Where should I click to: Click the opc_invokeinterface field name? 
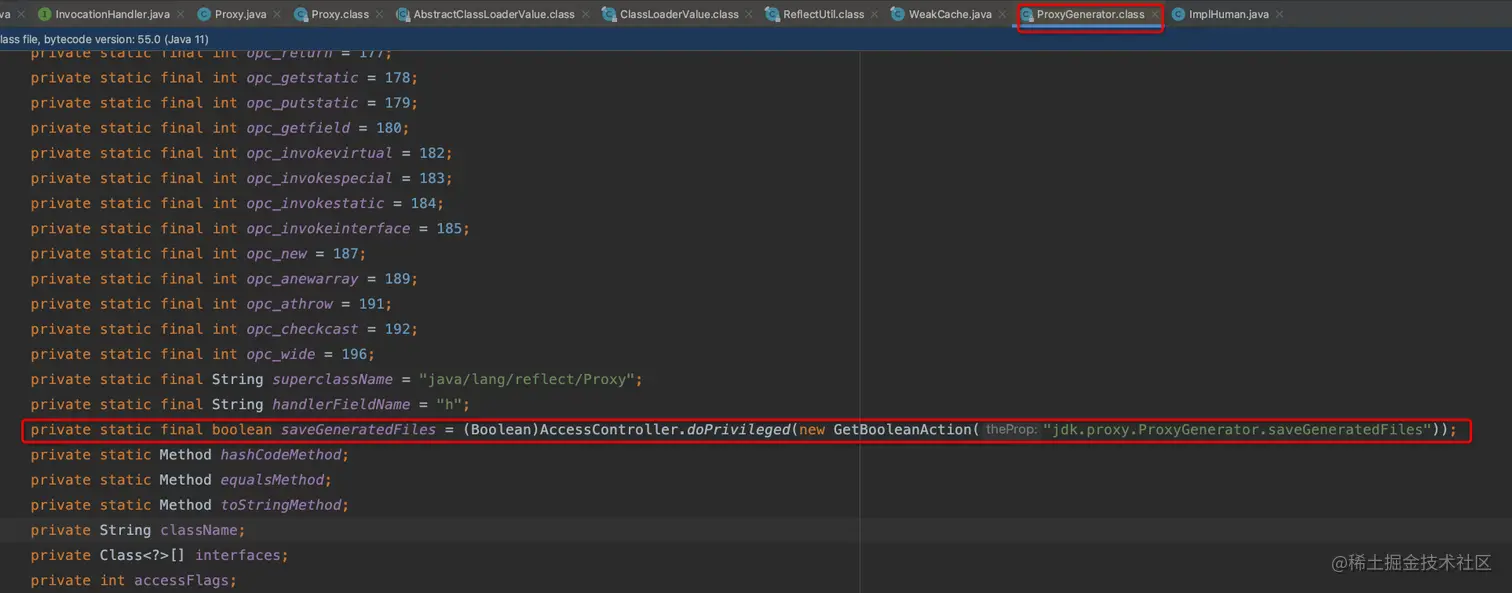(329, 228)
